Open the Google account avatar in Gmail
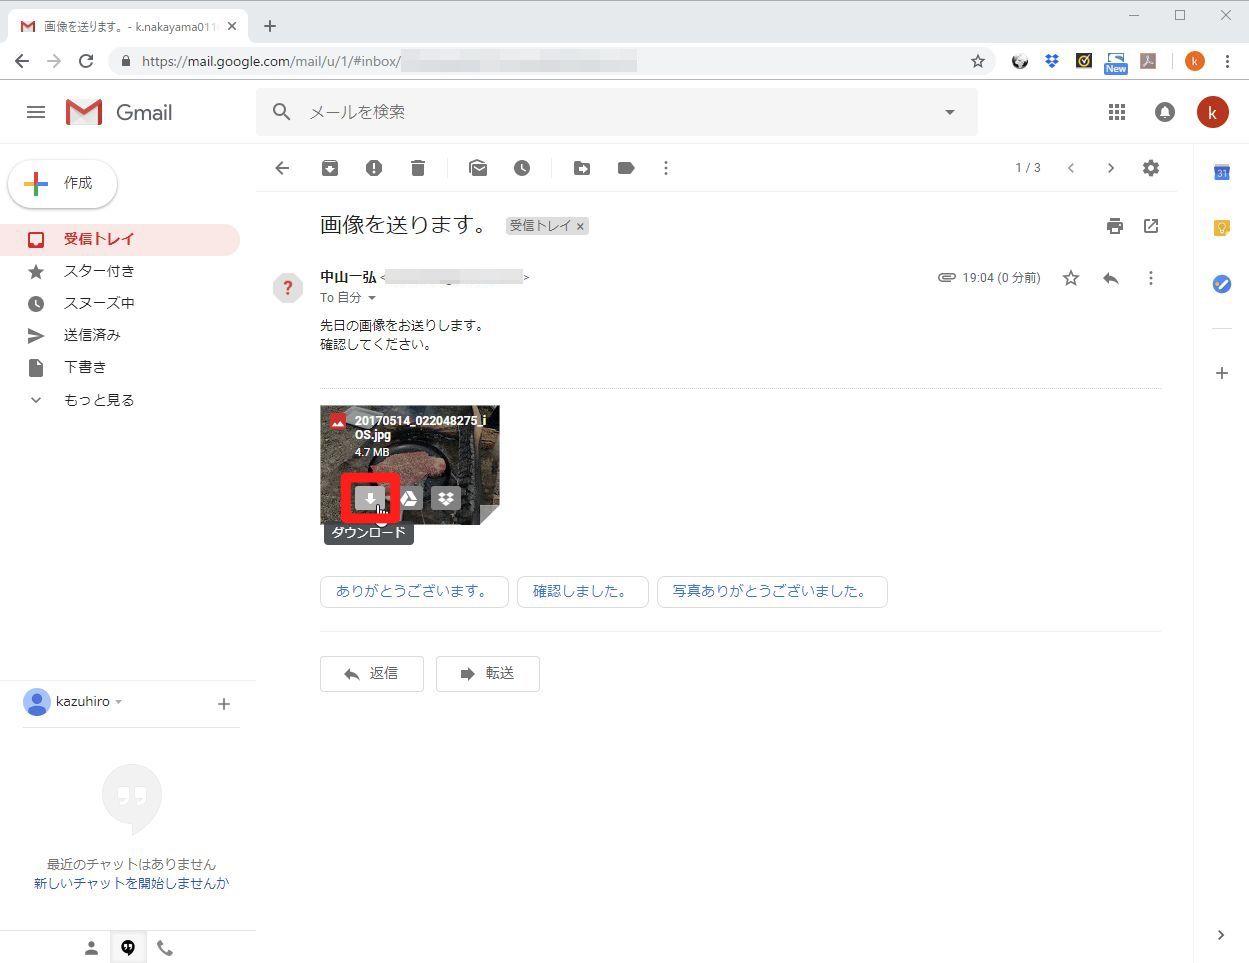 [x=1213, y=112]
